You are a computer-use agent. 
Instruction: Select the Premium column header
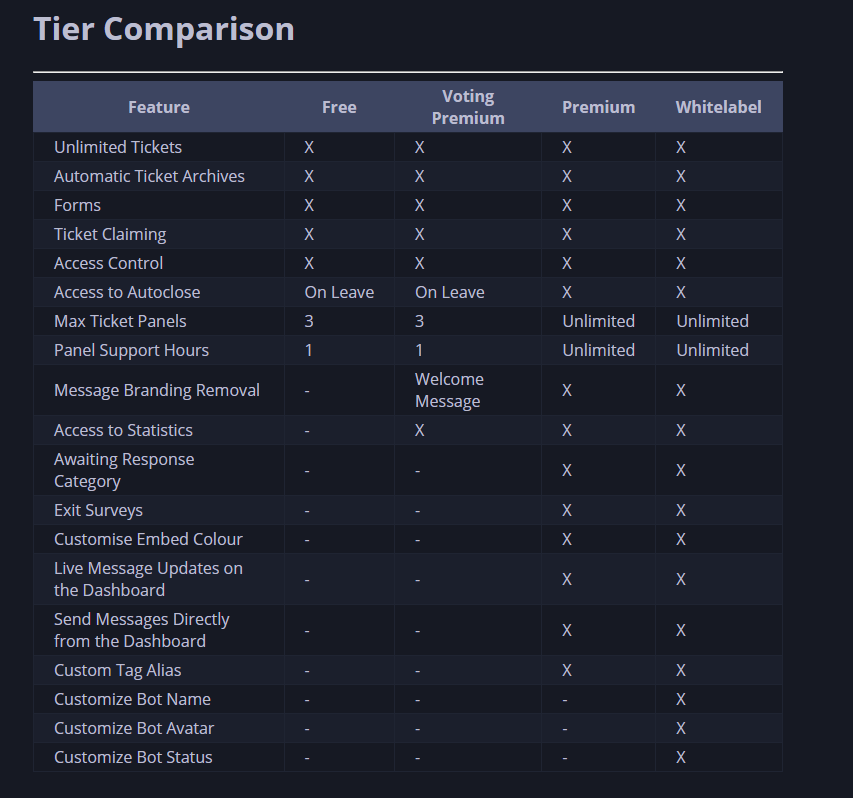[598, 107]
